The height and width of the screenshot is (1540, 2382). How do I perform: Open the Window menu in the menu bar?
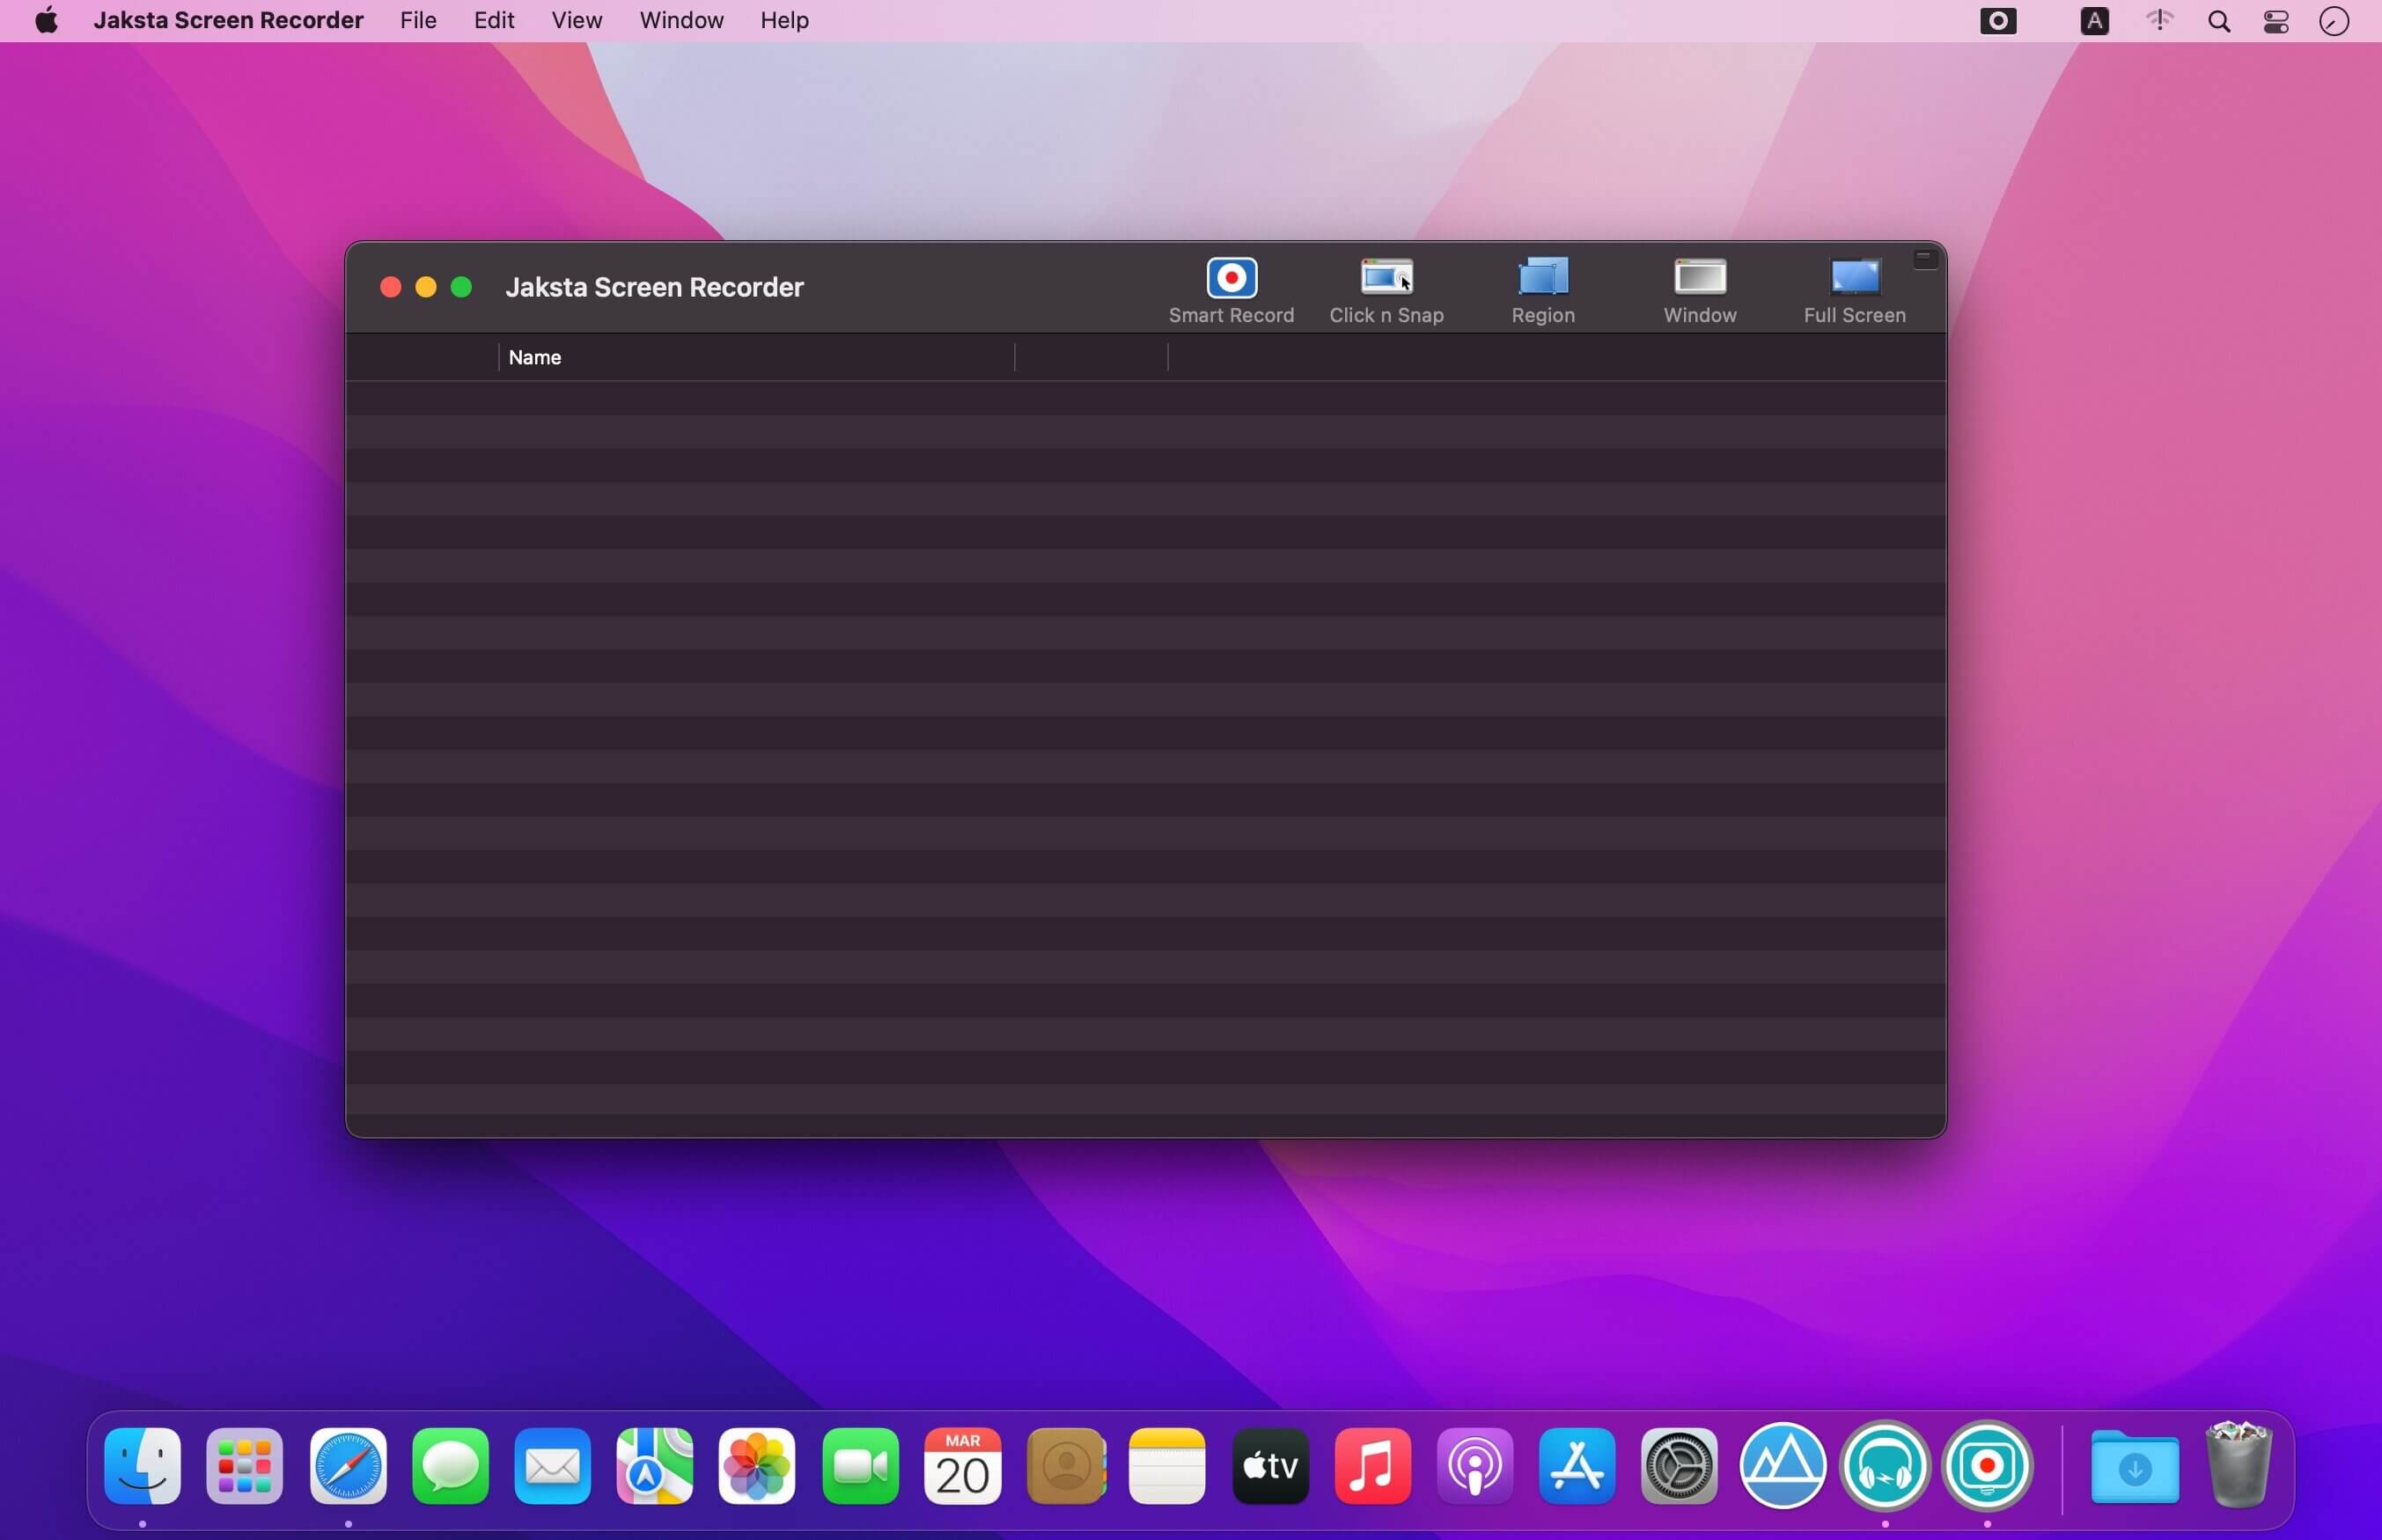click(x=681, y=20)
